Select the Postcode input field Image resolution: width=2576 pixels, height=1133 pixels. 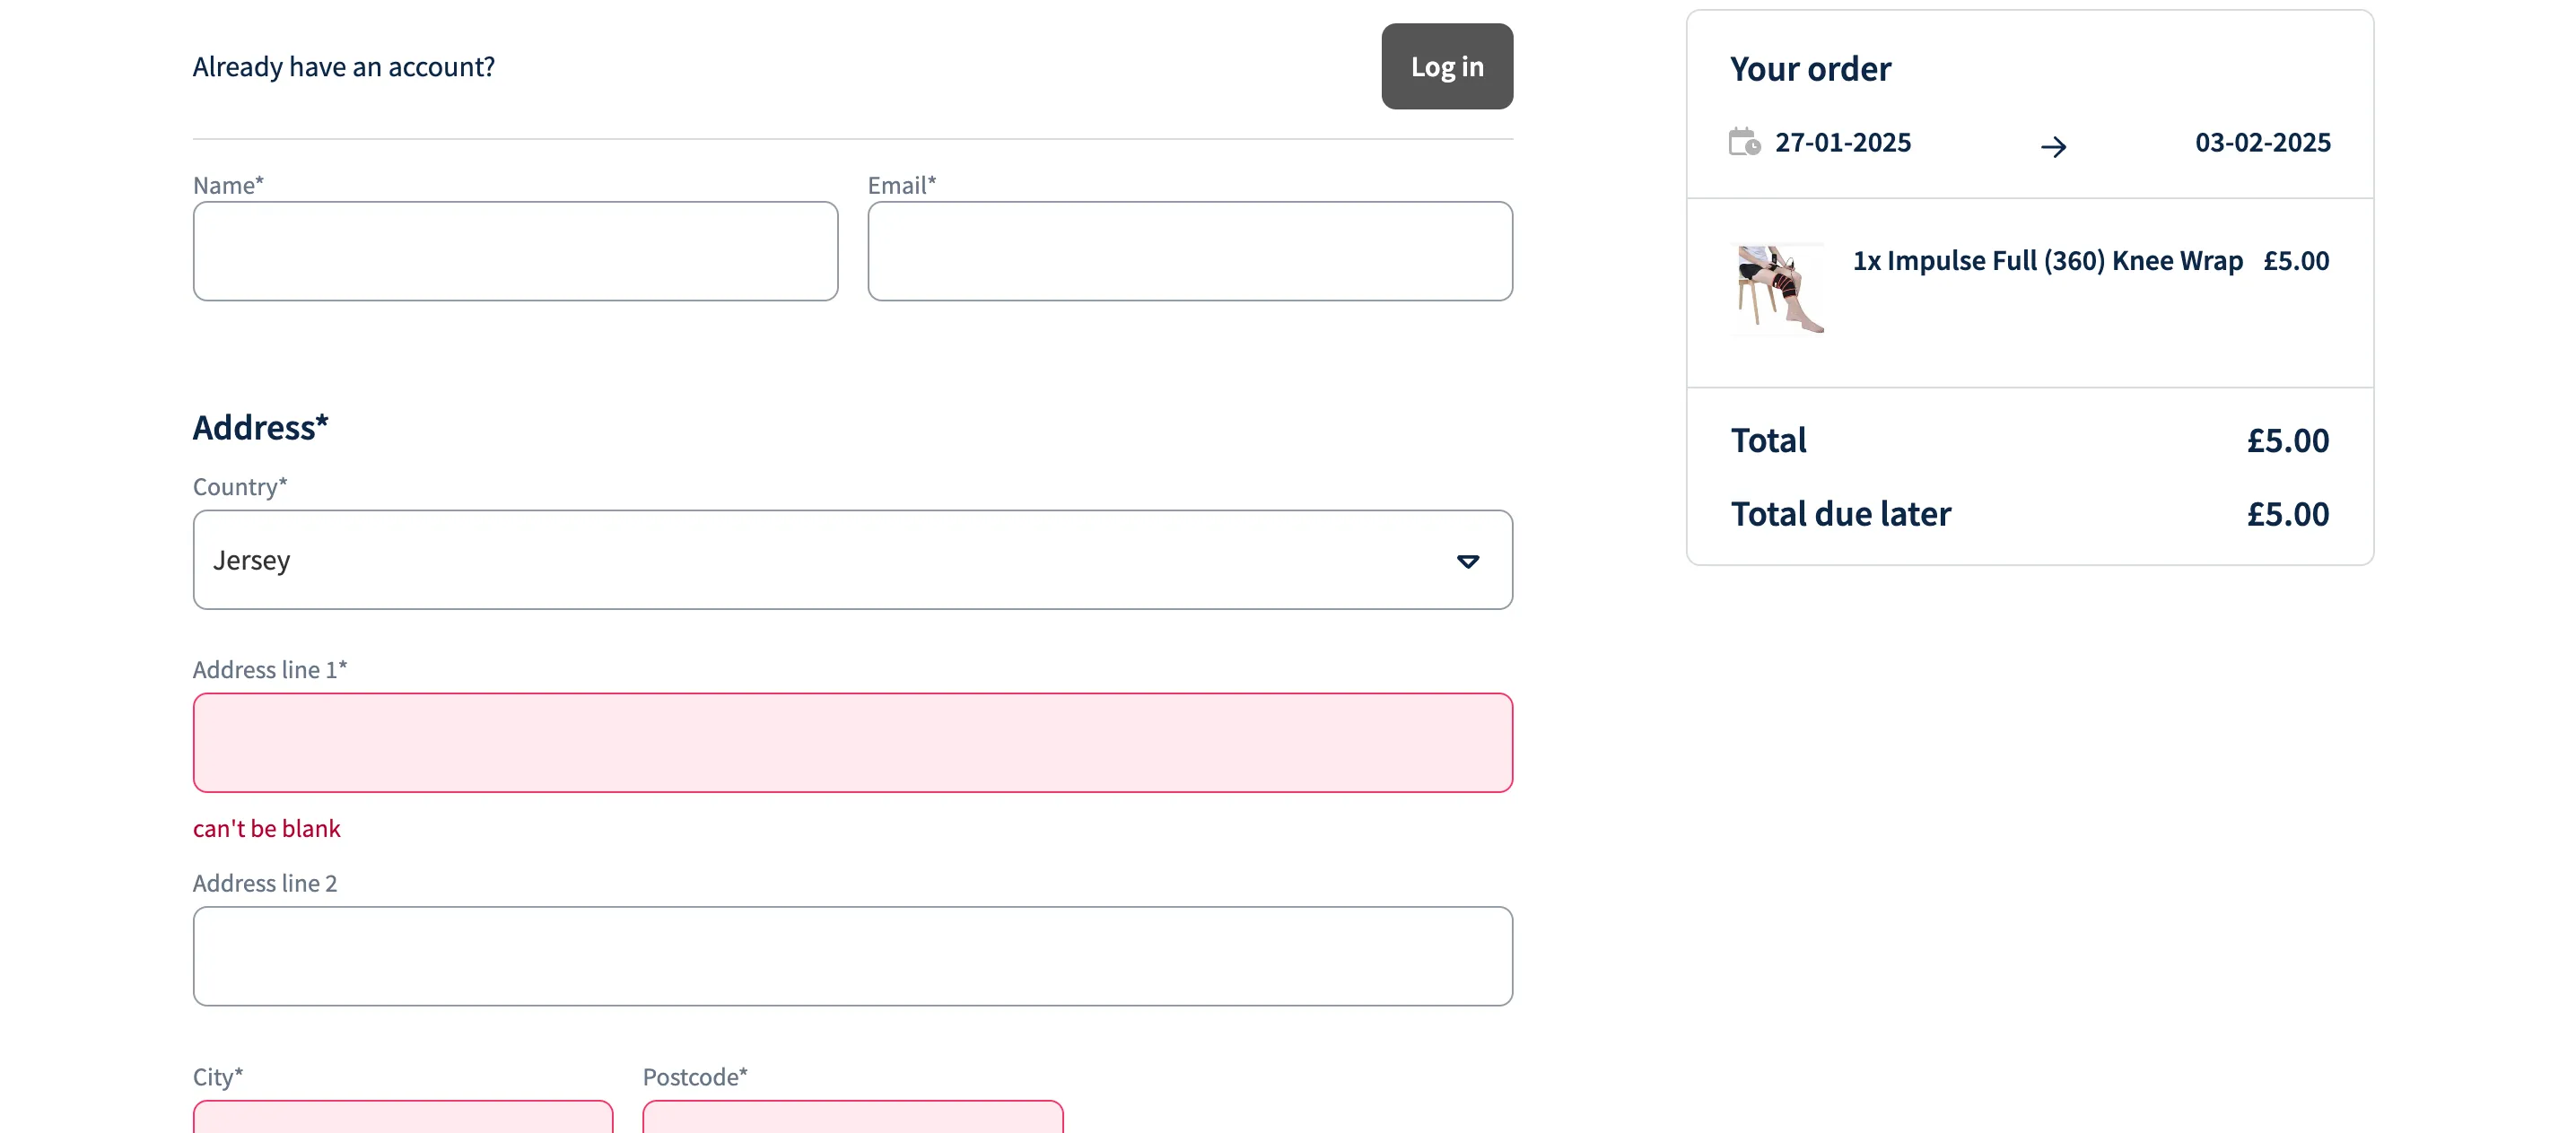point(852,1117)
